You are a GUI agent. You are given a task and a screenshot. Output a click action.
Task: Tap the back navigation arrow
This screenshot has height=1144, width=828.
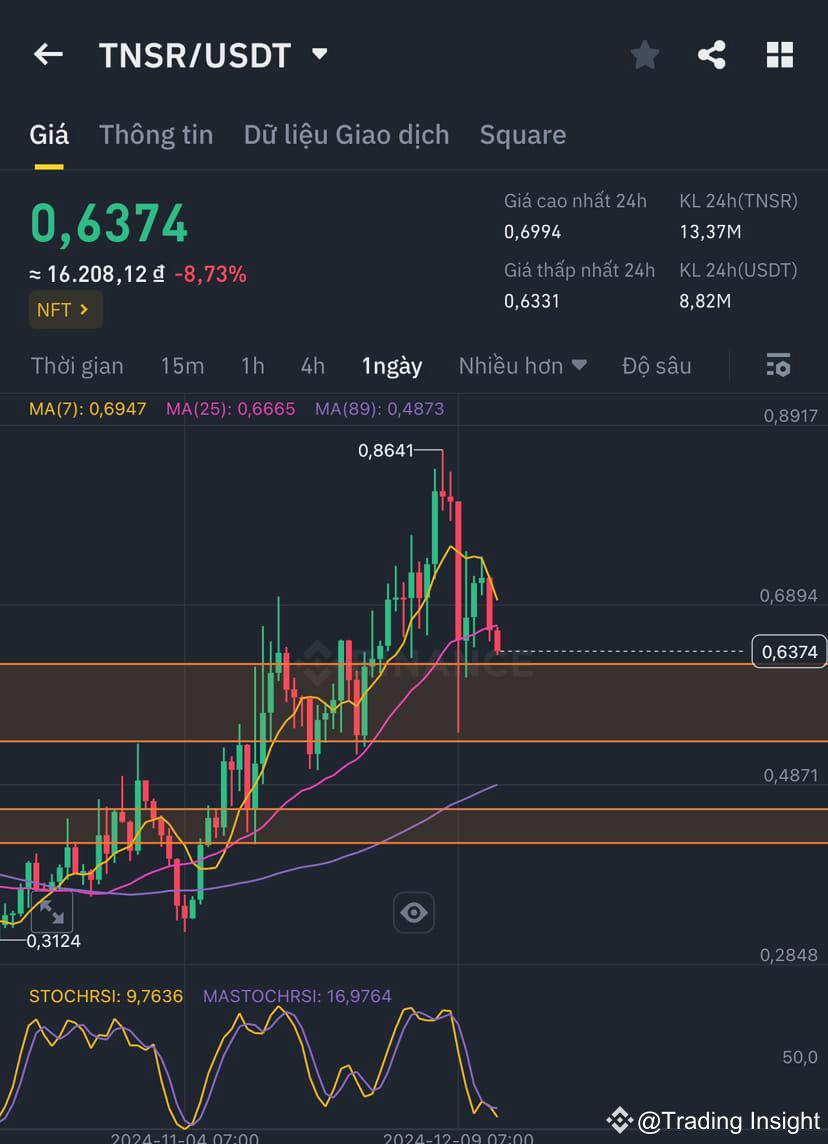point(48,55)
